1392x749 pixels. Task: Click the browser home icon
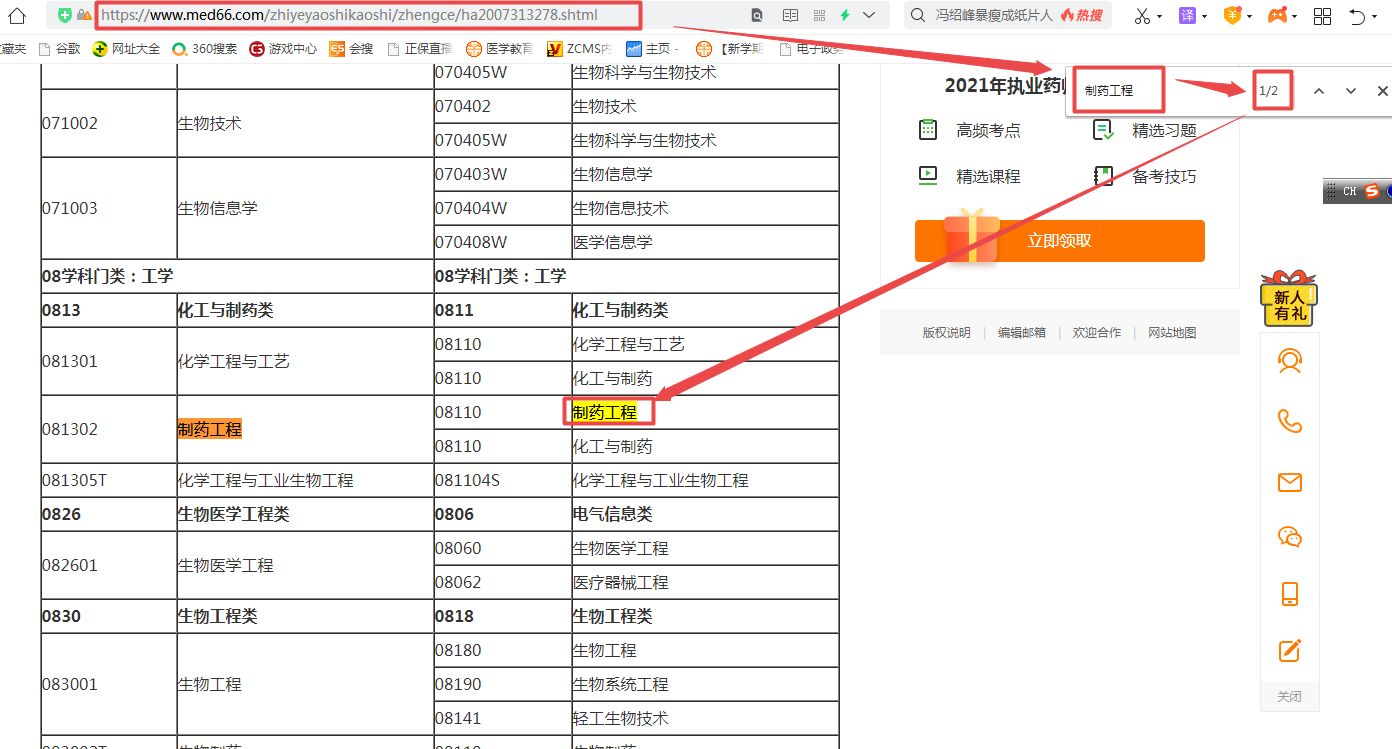click(x=16, y=15)
